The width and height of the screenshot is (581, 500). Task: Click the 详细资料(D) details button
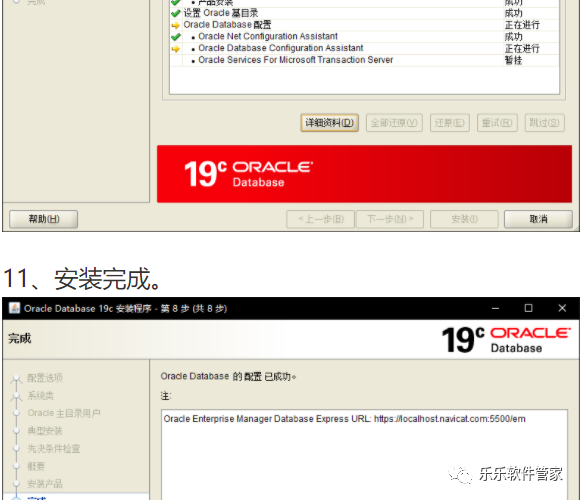coord(329,123)
